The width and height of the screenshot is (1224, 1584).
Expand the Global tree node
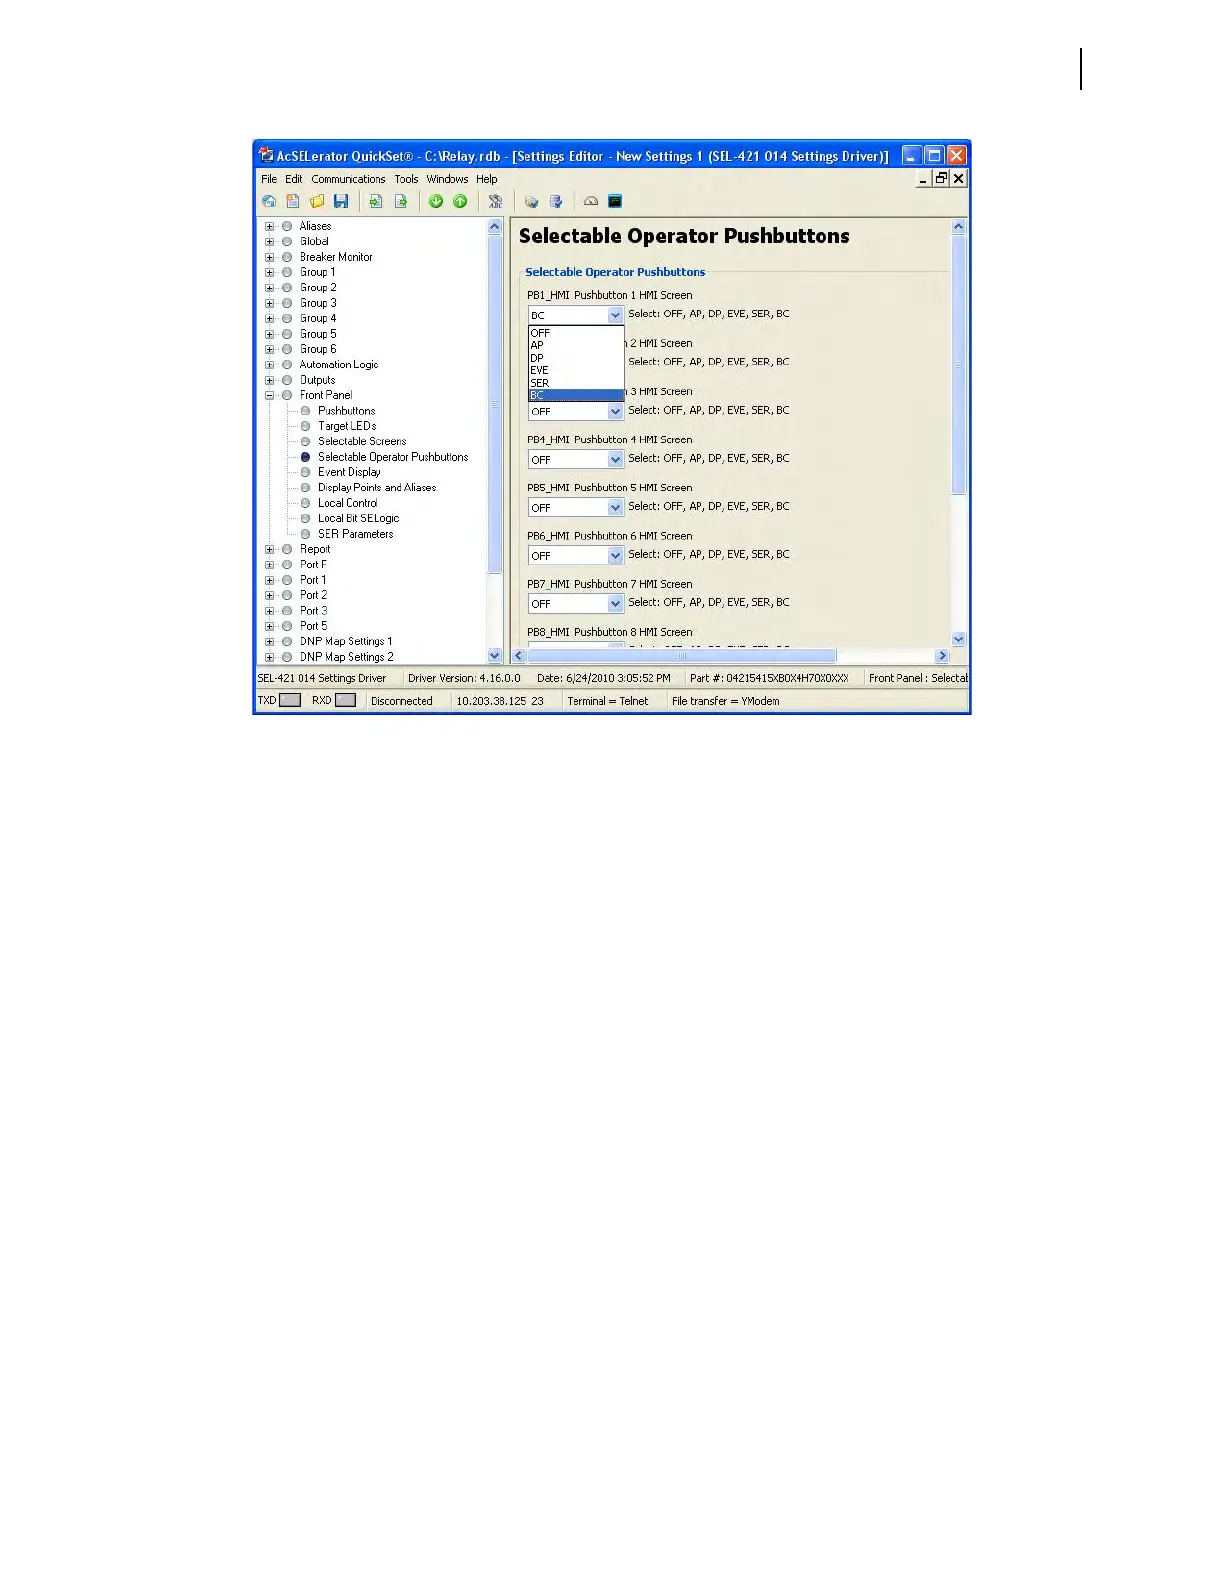[x=269, y=241]
